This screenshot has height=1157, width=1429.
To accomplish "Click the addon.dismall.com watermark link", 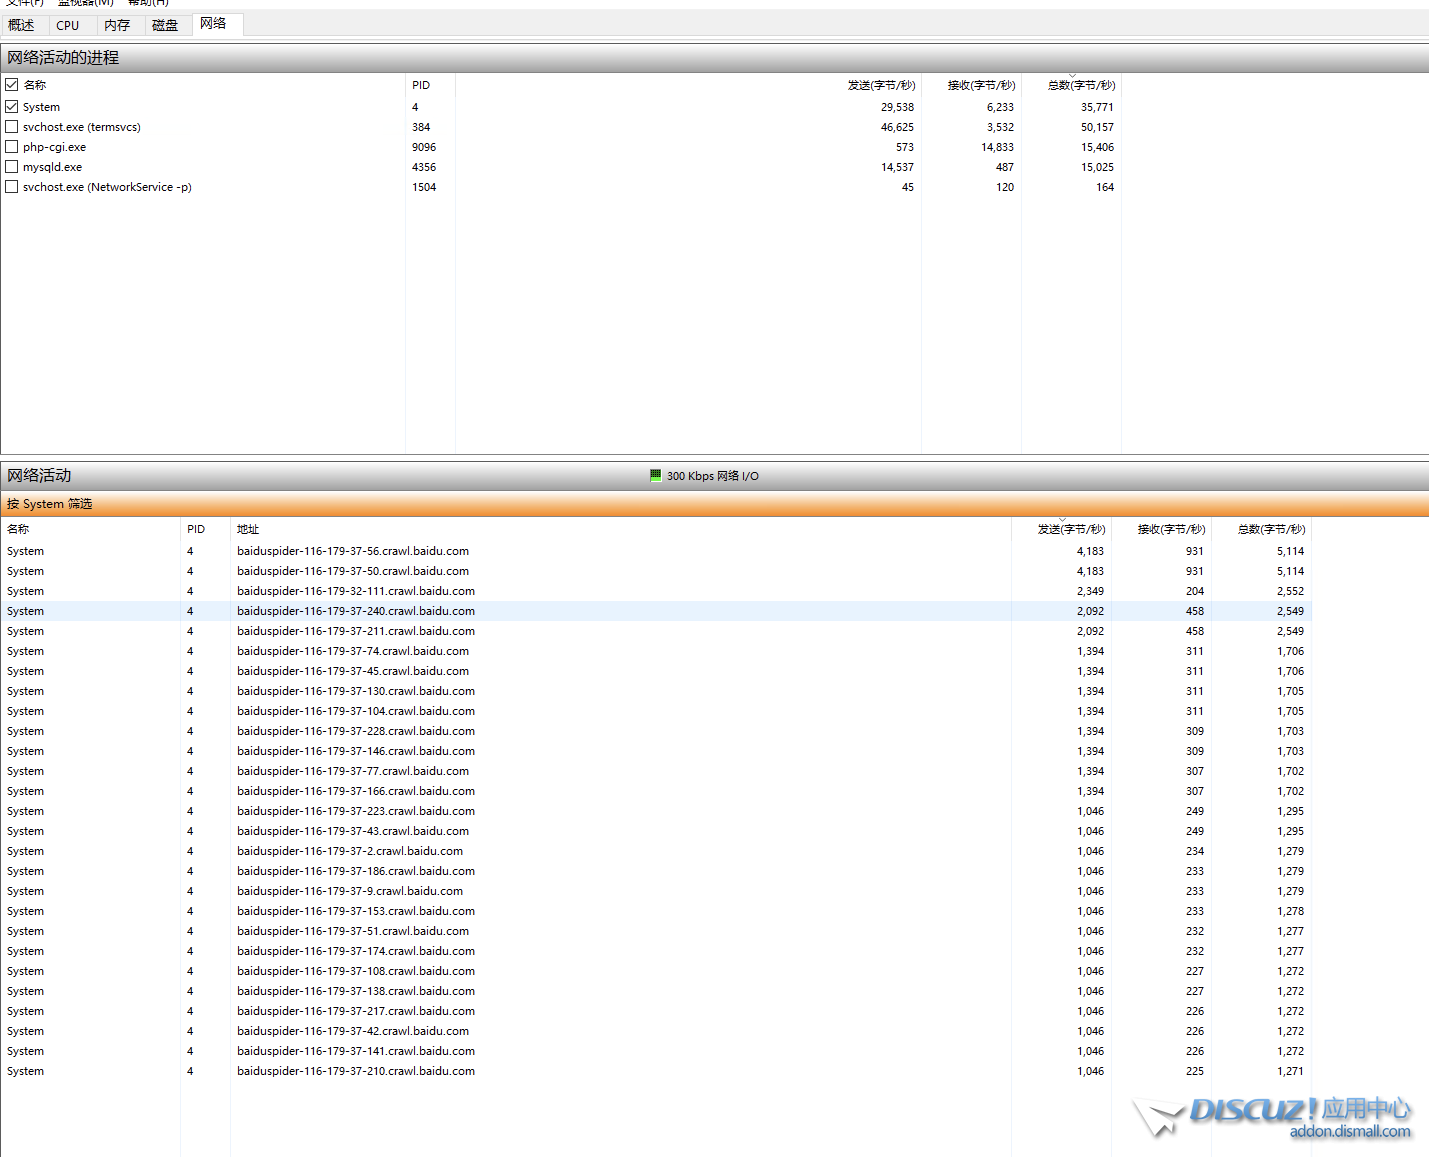I will (1349, 1132).
